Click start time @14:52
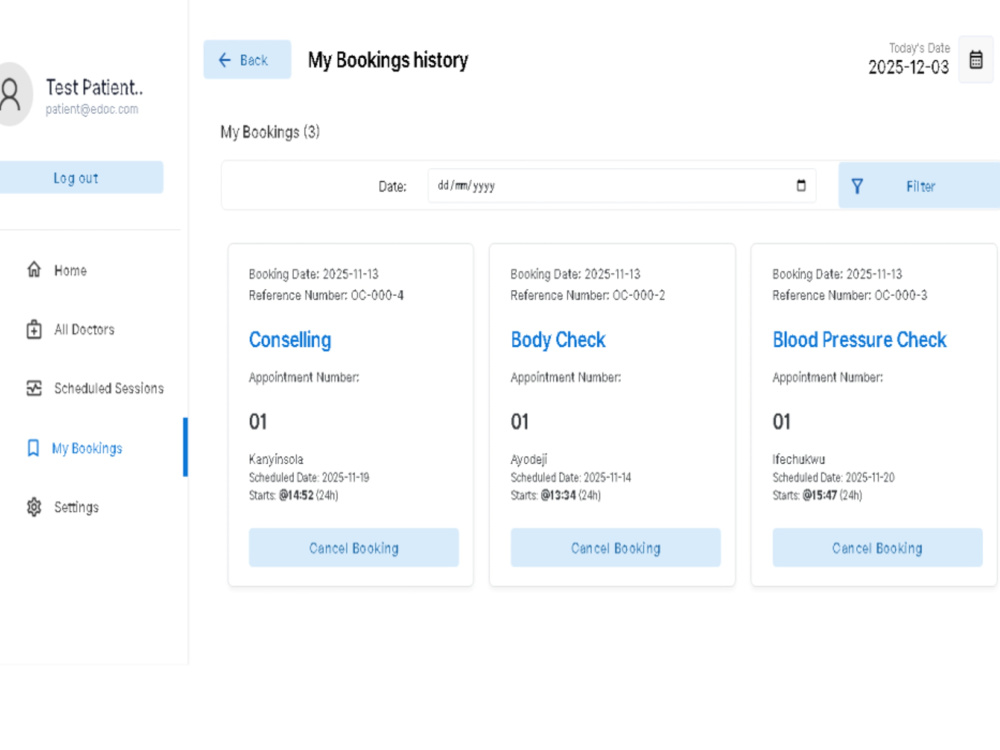Viewport: 1000px width, 750px height. tap(296, 495)
